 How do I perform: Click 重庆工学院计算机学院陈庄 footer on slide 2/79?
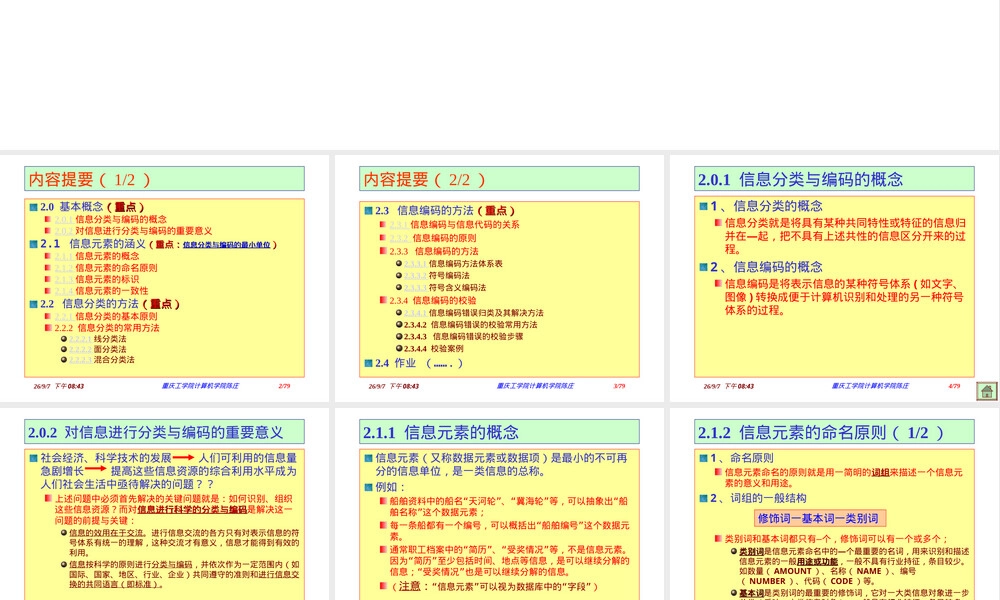200,386
